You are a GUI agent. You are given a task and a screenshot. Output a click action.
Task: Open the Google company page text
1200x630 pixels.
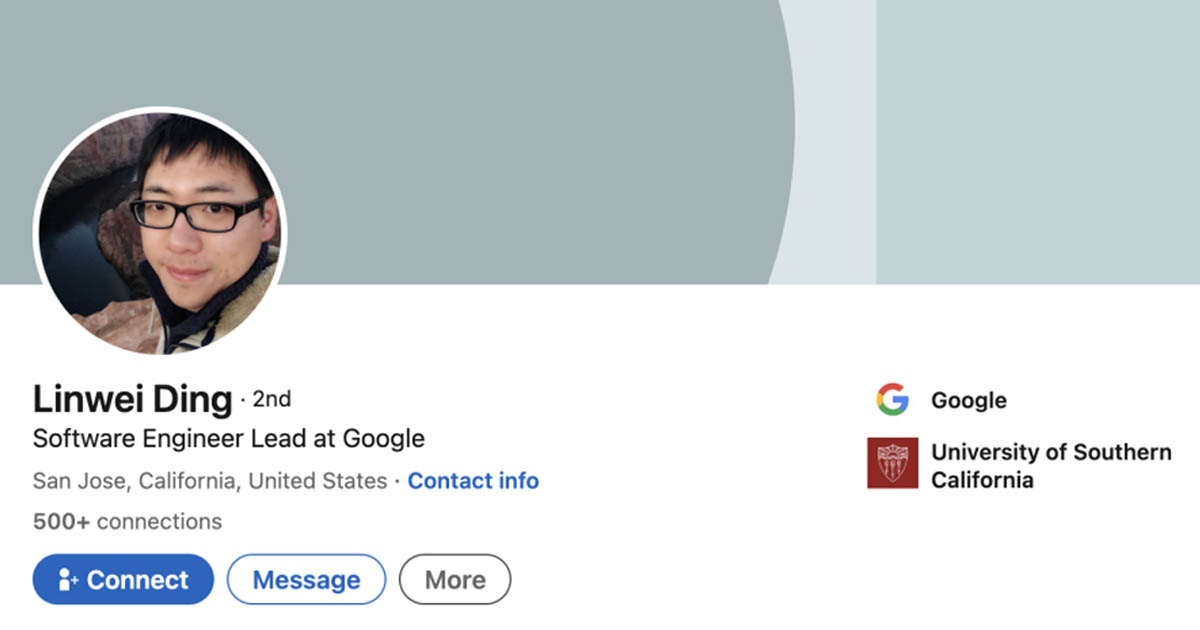click(x=968, y=401)
